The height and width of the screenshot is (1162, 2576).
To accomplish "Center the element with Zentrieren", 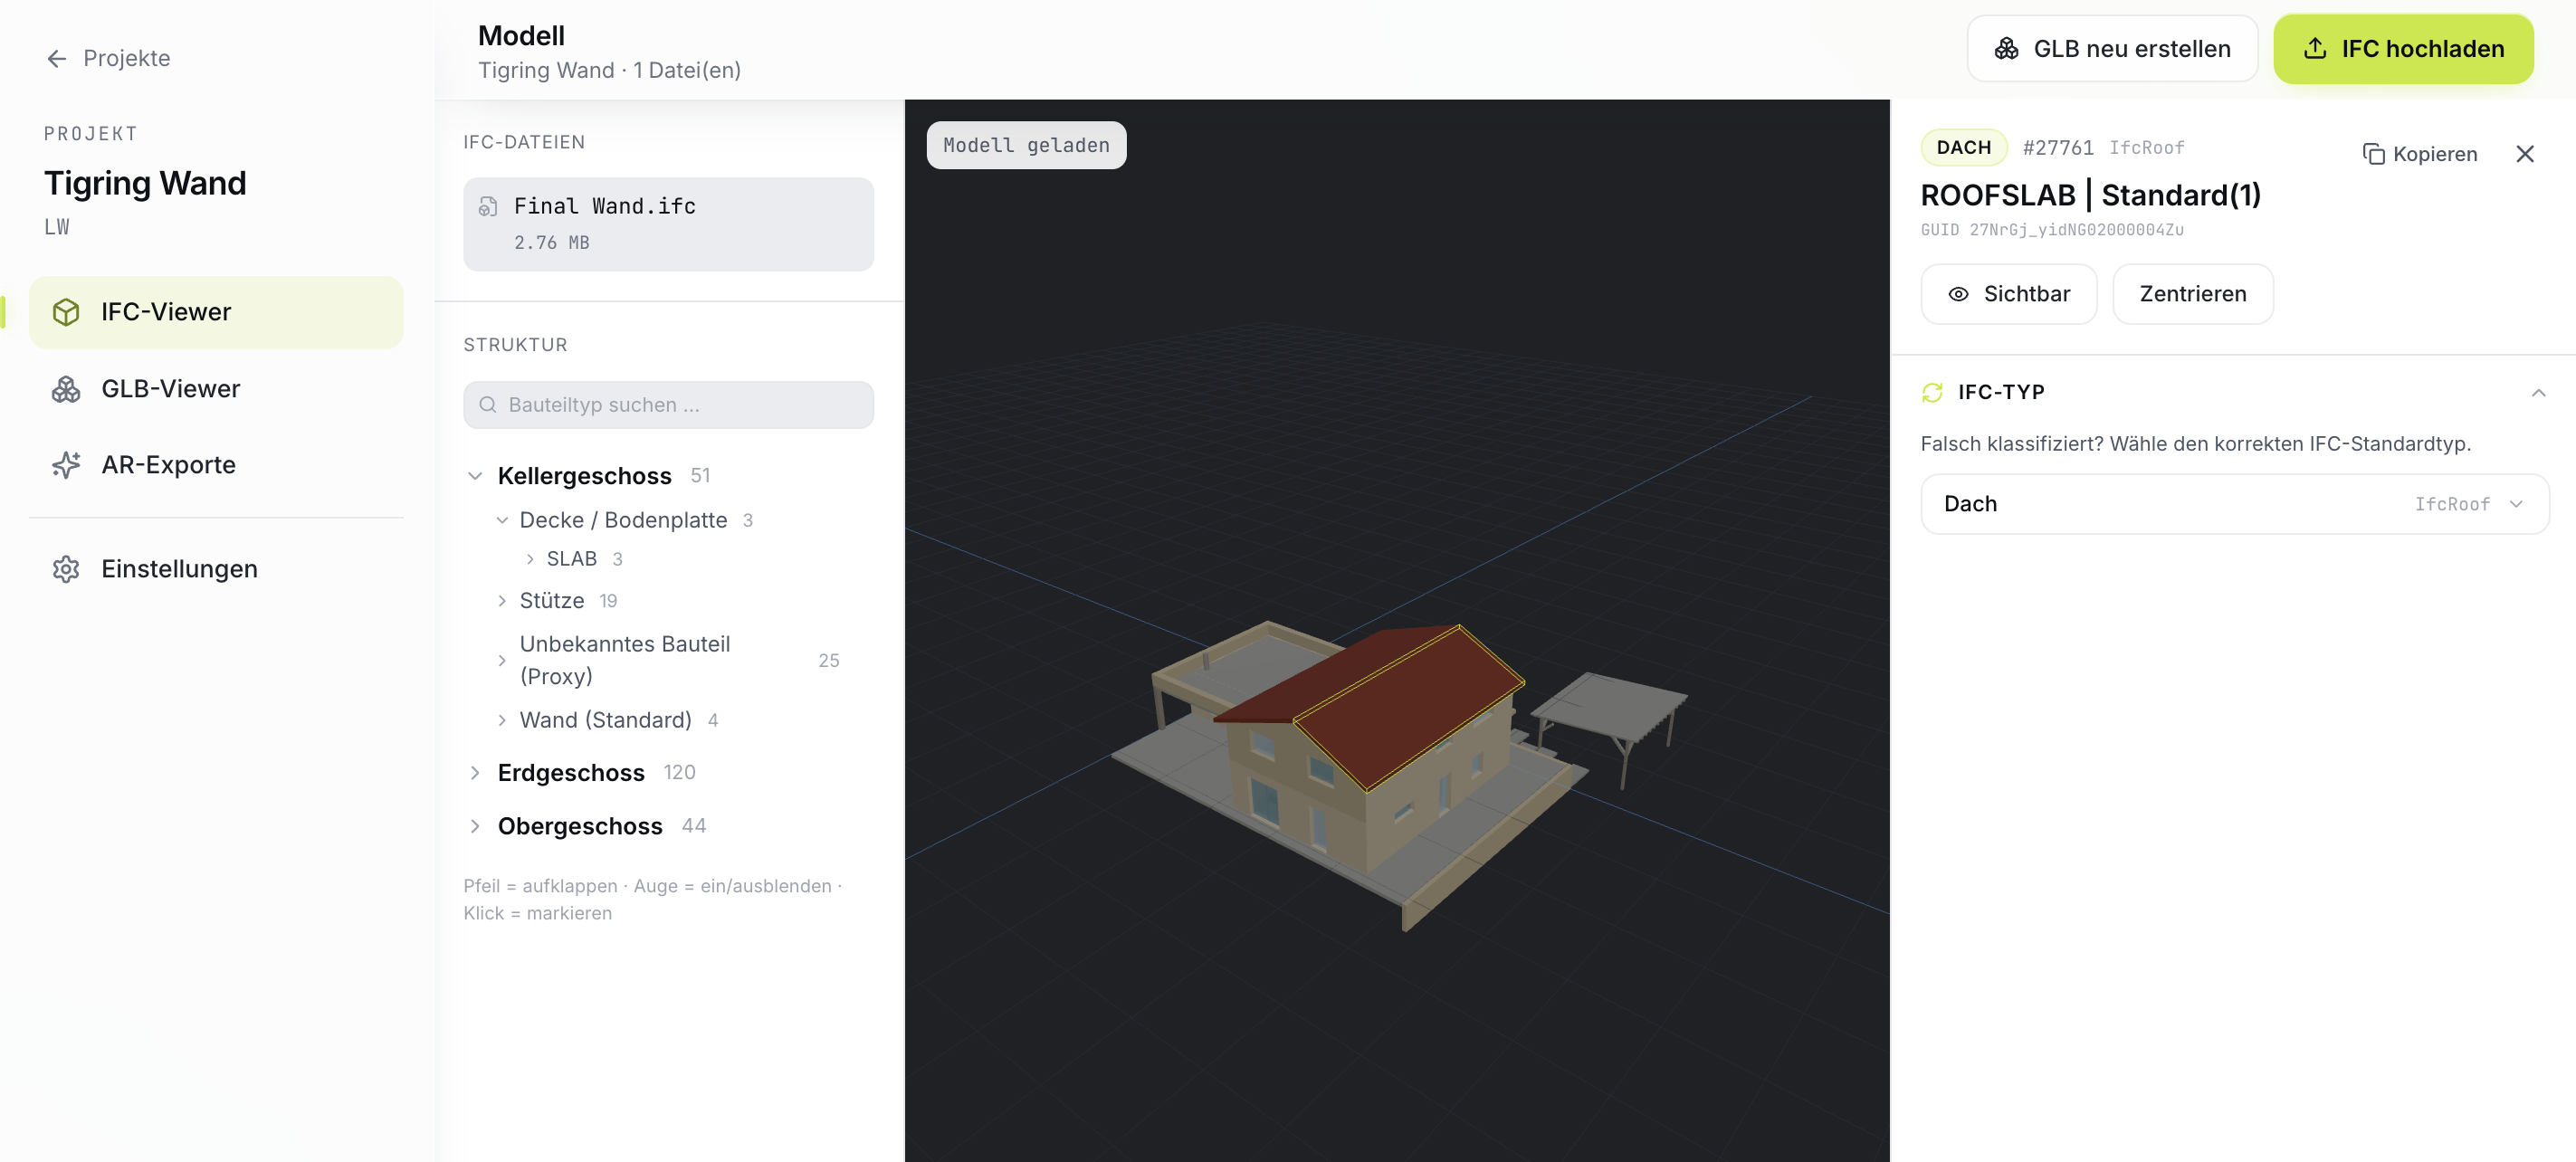I will point(2192,294).
